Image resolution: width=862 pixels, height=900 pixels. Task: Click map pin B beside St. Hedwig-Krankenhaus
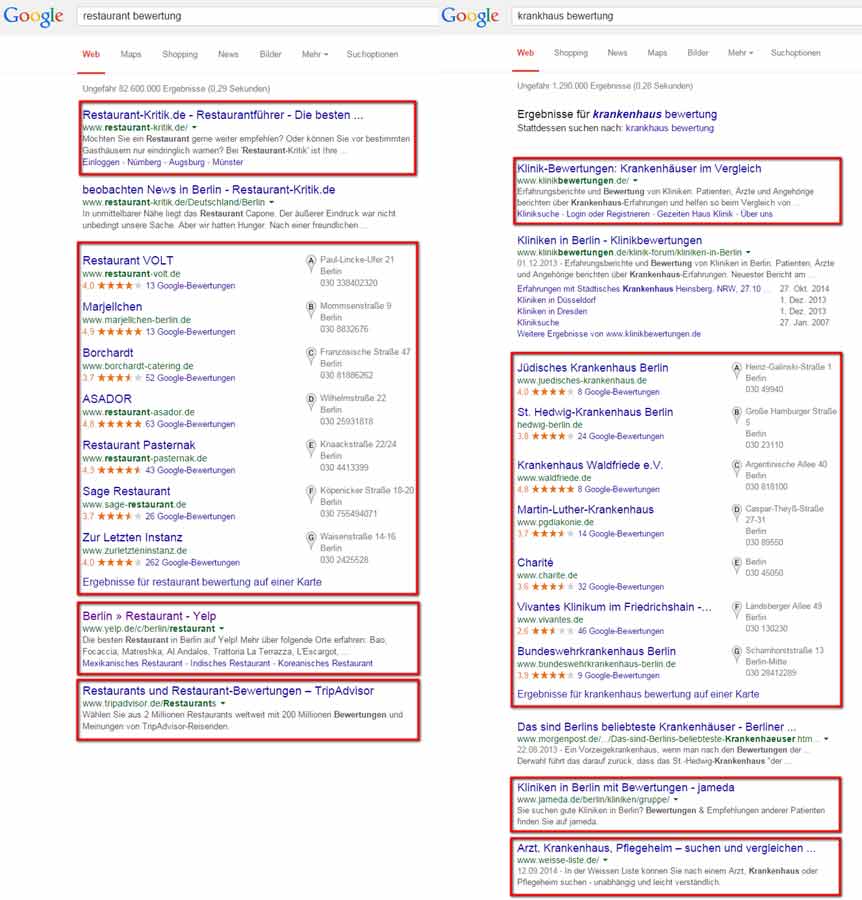tap(736, 415)
